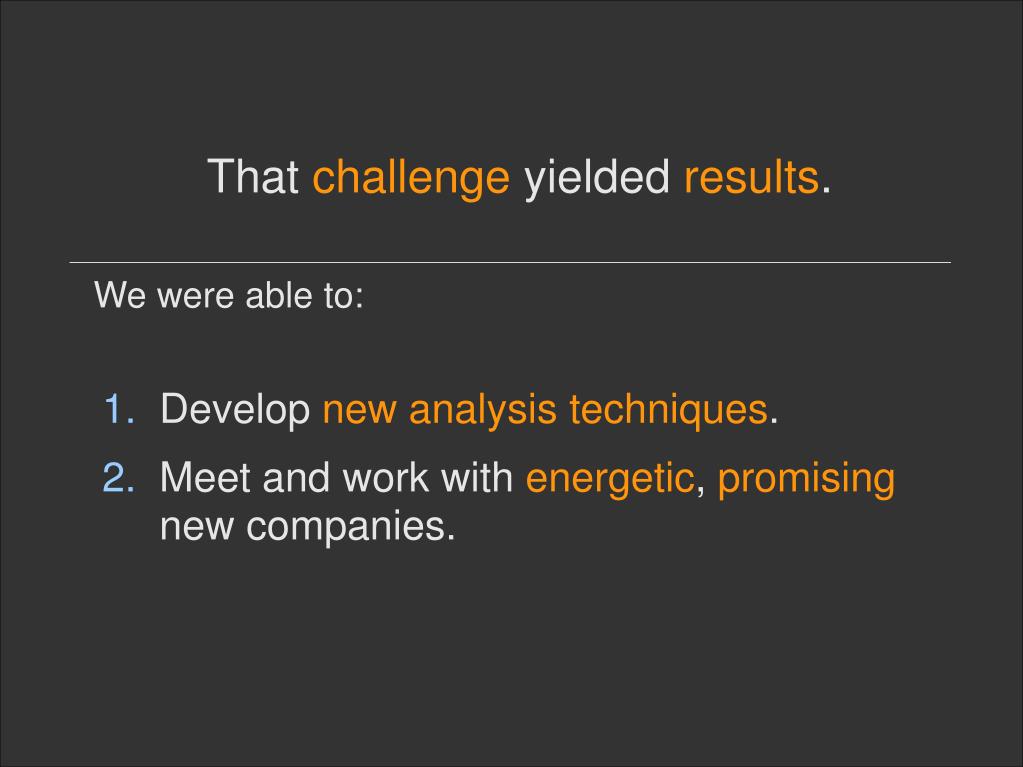Click the orange word "results" in title
Screen dimensions: 1023x767
tap(751, 177)
